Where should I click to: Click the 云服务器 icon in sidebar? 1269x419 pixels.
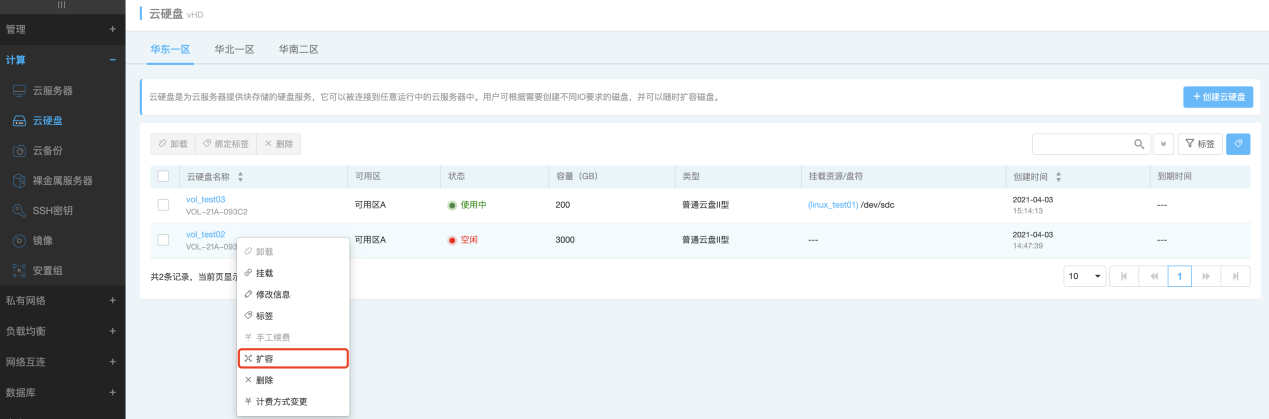[19, 91]
